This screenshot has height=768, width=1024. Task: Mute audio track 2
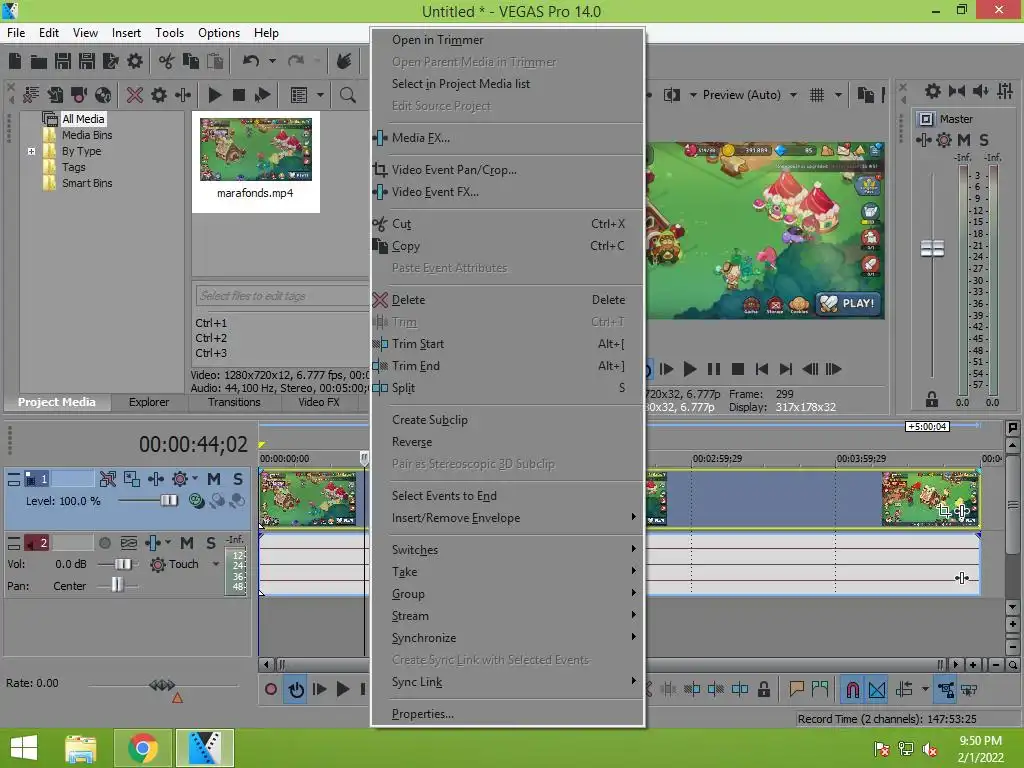click(x=187, y=543)
